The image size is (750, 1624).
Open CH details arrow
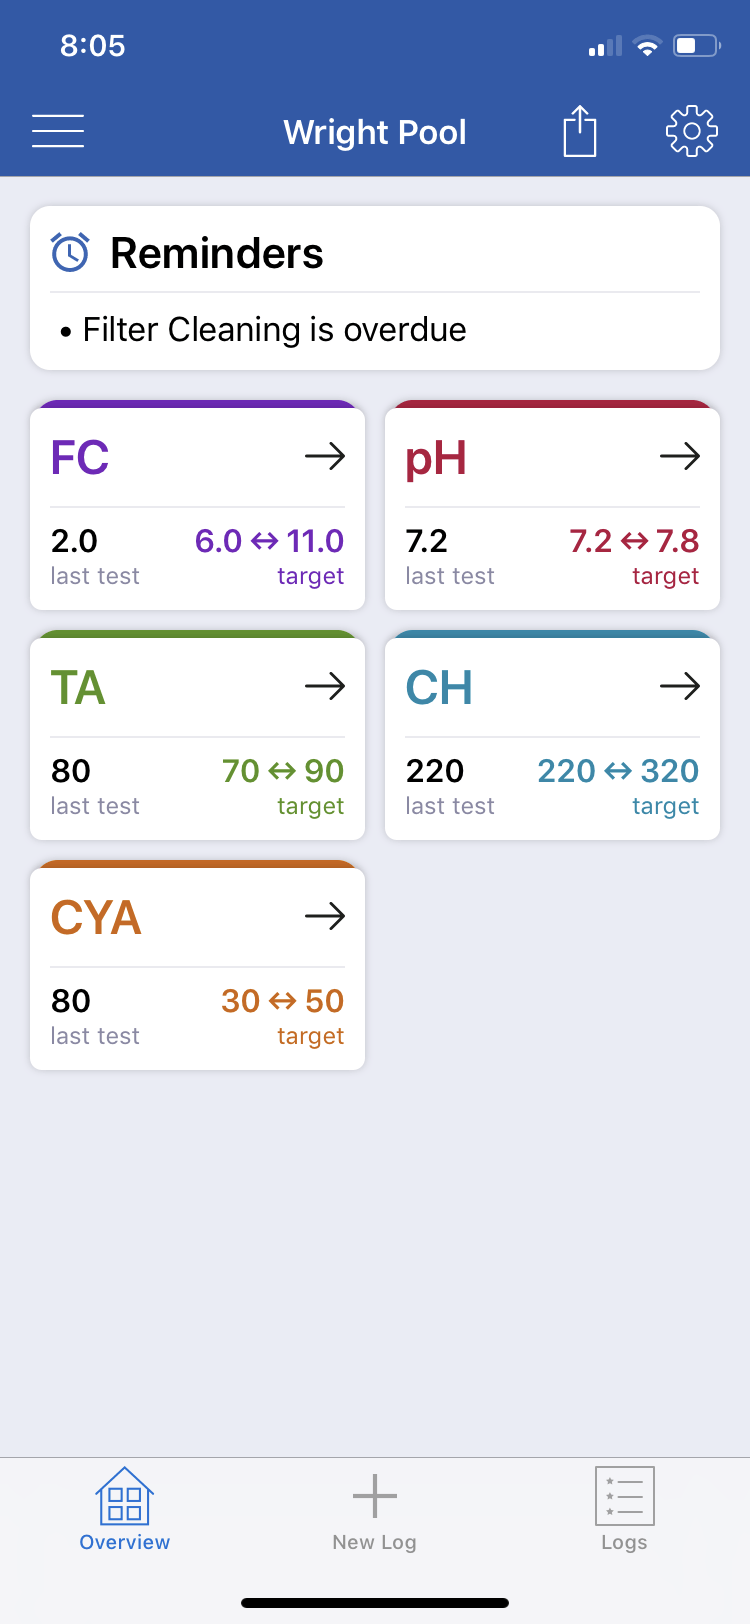680,687
